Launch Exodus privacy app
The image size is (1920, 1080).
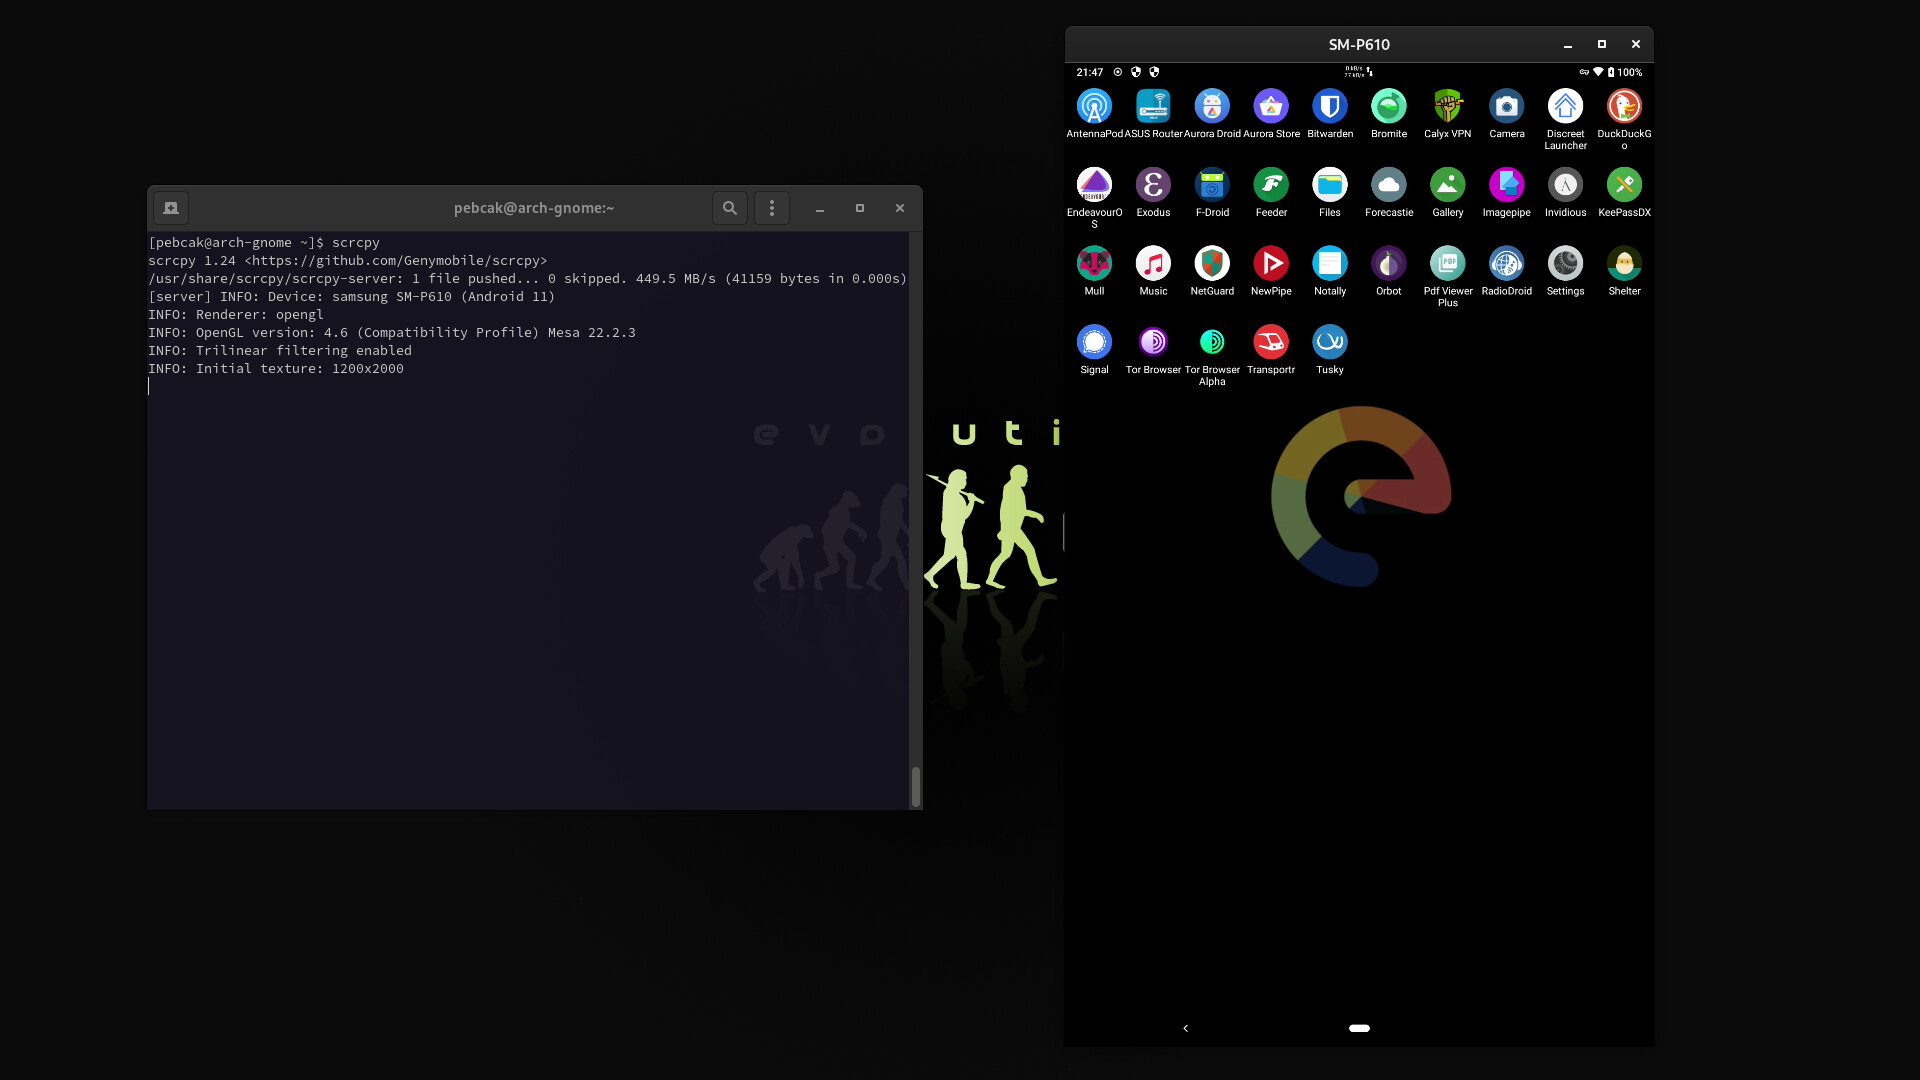pyautogui.click(x=1153, y=185)
